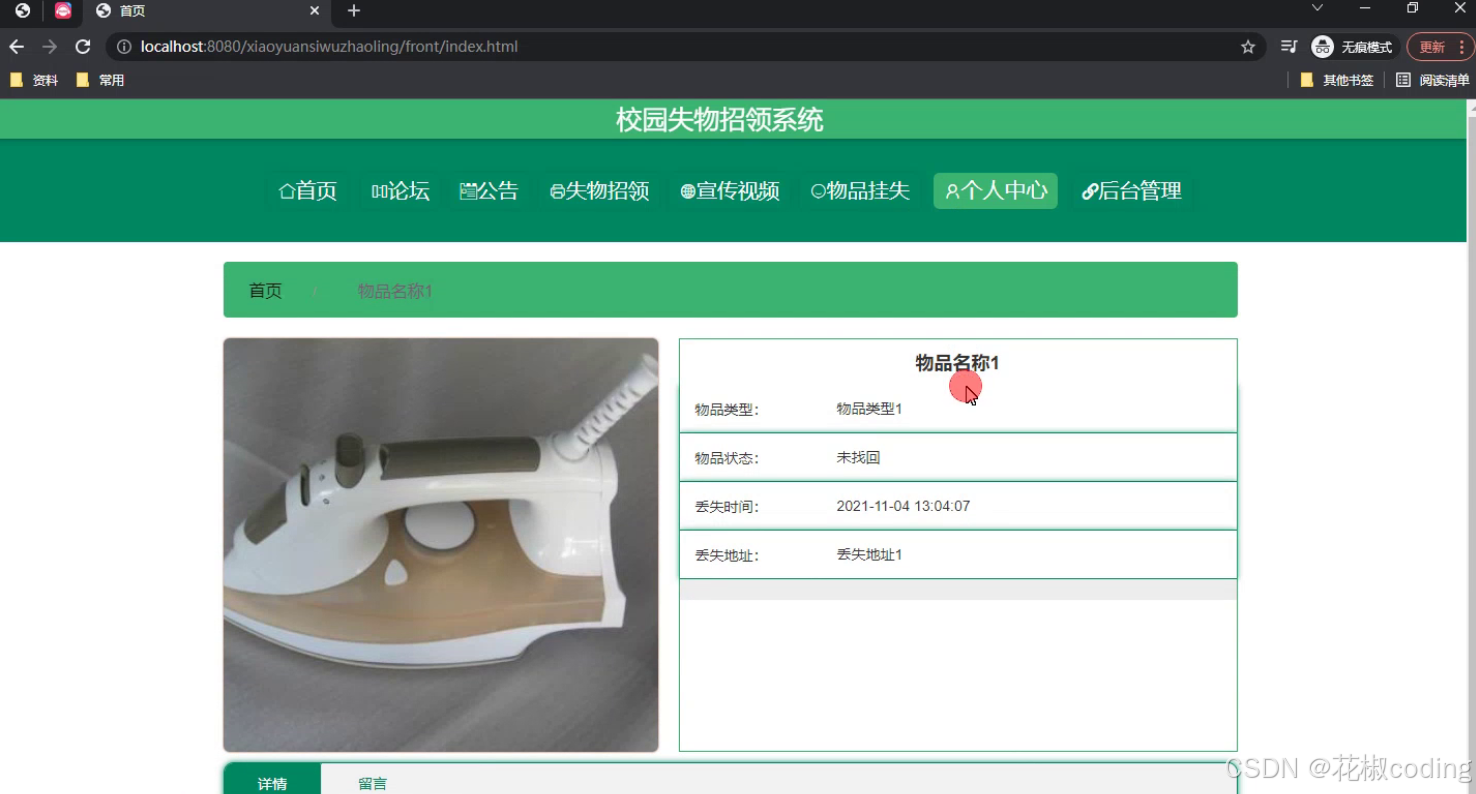Switch to the 留言 messages tab

pos(372,783)
